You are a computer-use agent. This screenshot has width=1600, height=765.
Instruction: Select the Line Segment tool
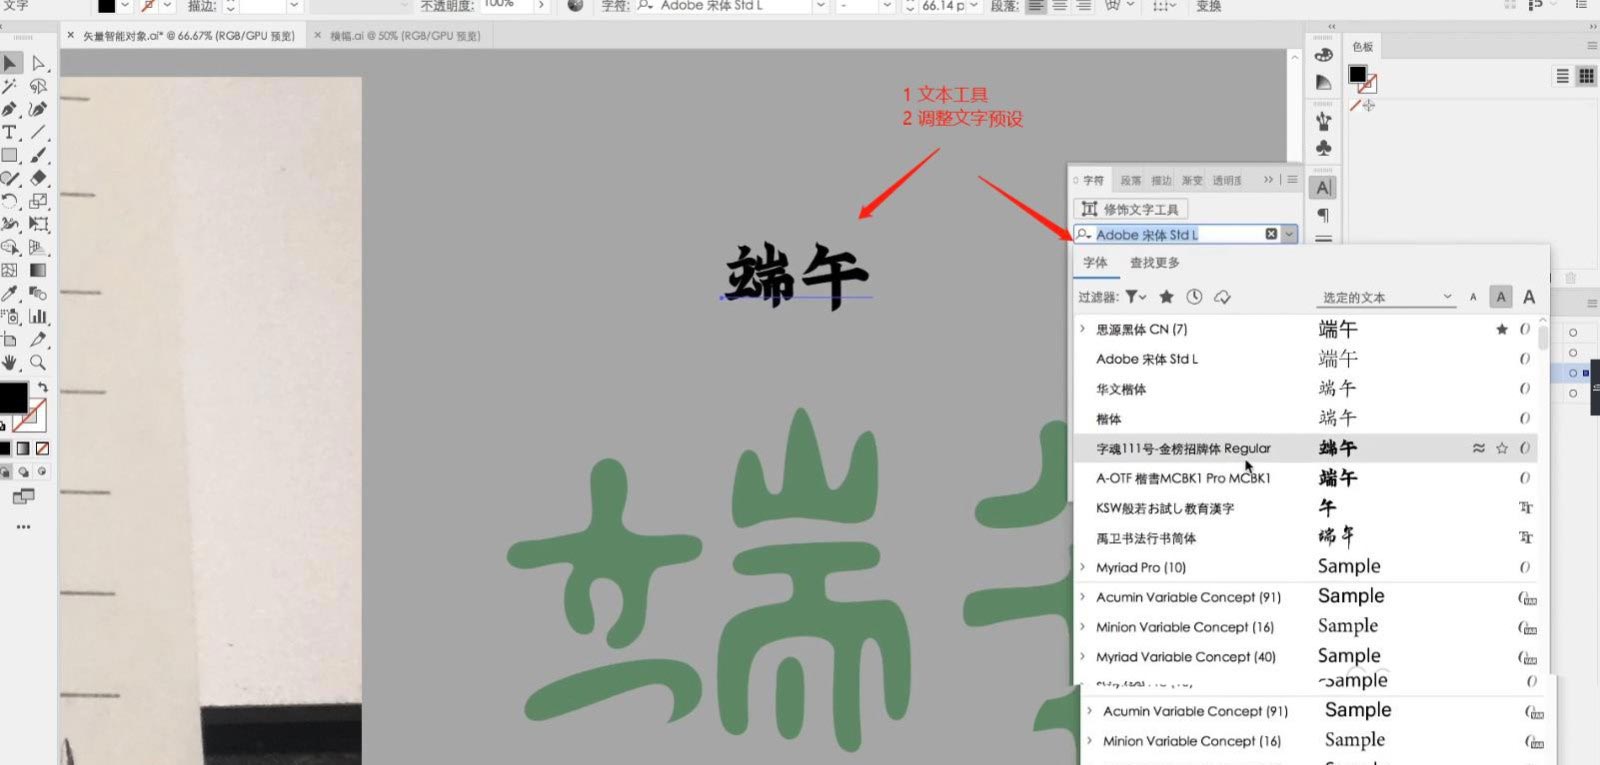(38, 132)
